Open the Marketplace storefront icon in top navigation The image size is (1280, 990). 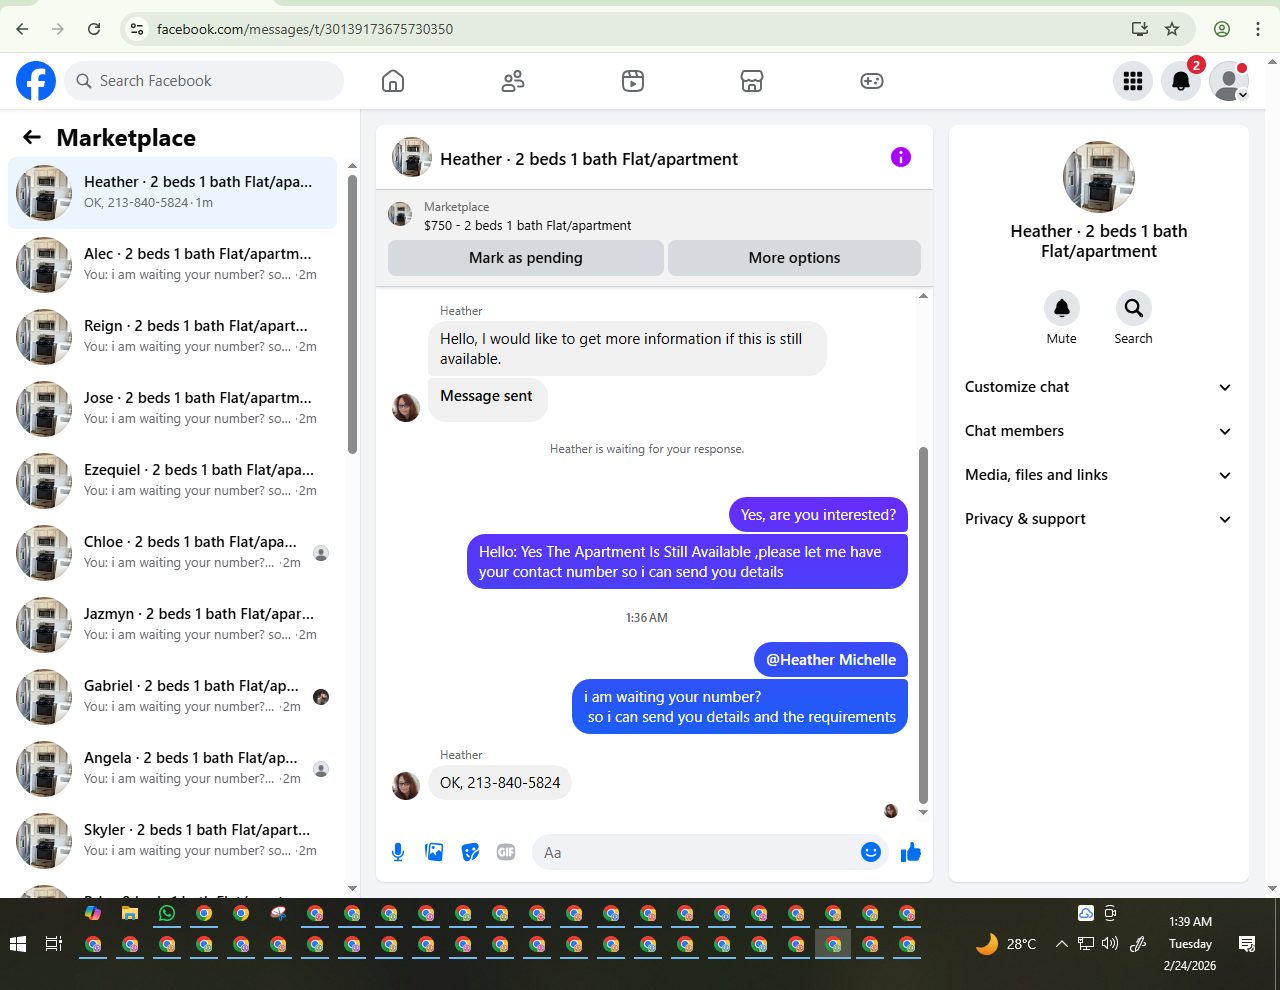point(752,81)
